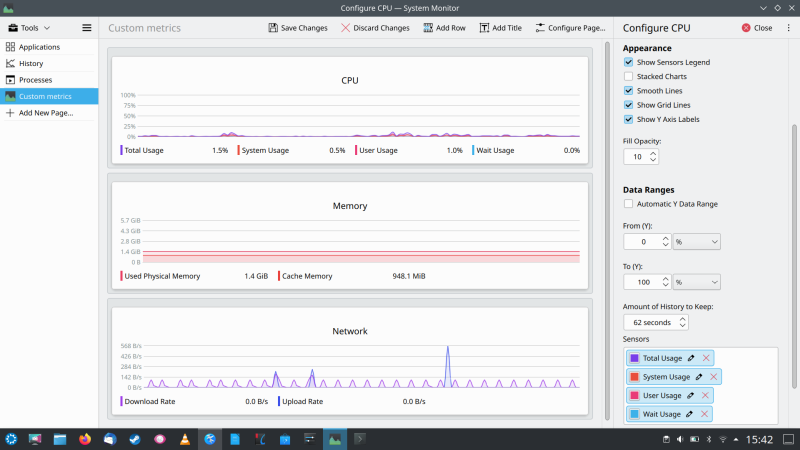This screenshot has width=800, height=450.
Task: Click the Add Row icon
Action: [x=427, y=28]
